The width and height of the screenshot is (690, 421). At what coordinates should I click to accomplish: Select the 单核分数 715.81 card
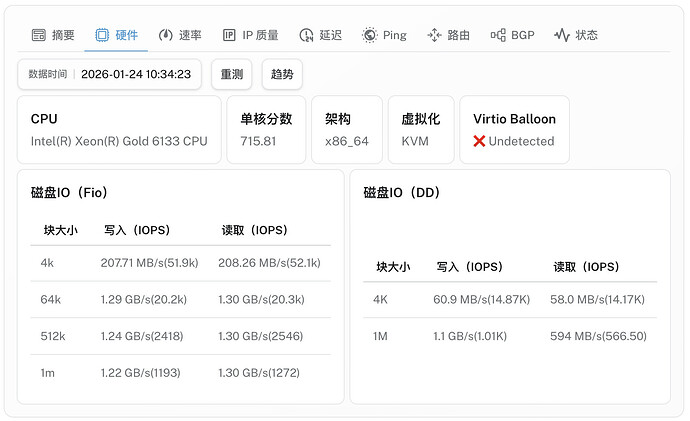pos(266,130)
